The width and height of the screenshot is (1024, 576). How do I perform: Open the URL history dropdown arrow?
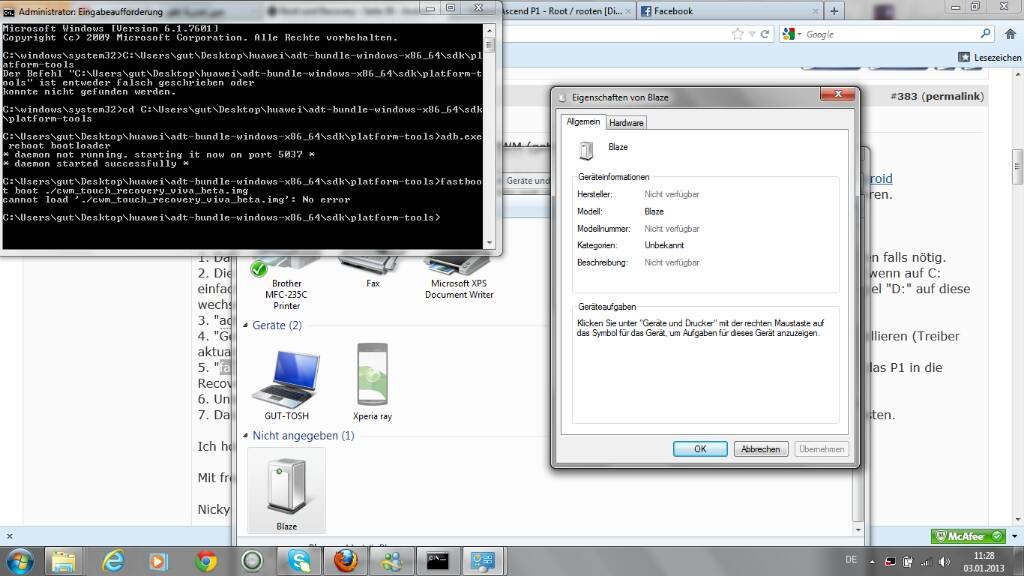click(752, 34)
